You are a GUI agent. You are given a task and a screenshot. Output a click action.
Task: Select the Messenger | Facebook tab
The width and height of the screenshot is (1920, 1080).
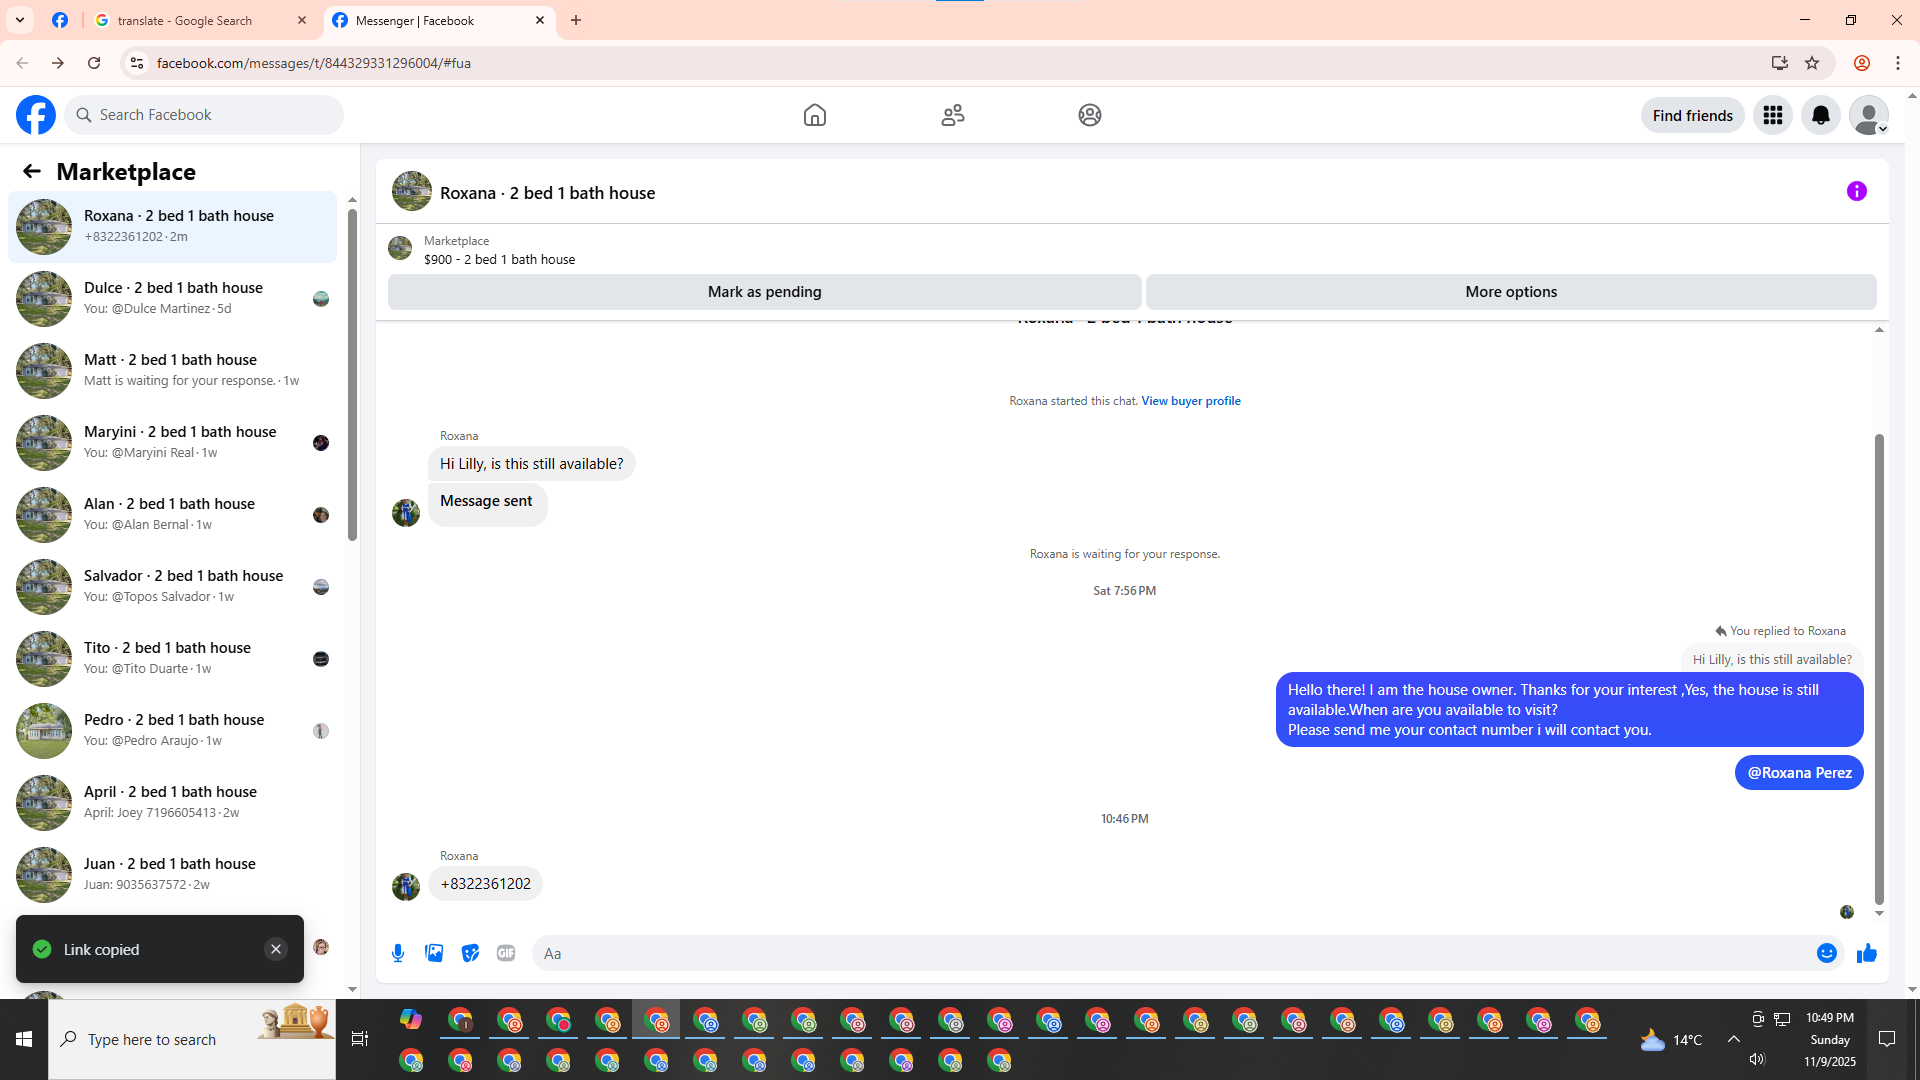(440, 20)
